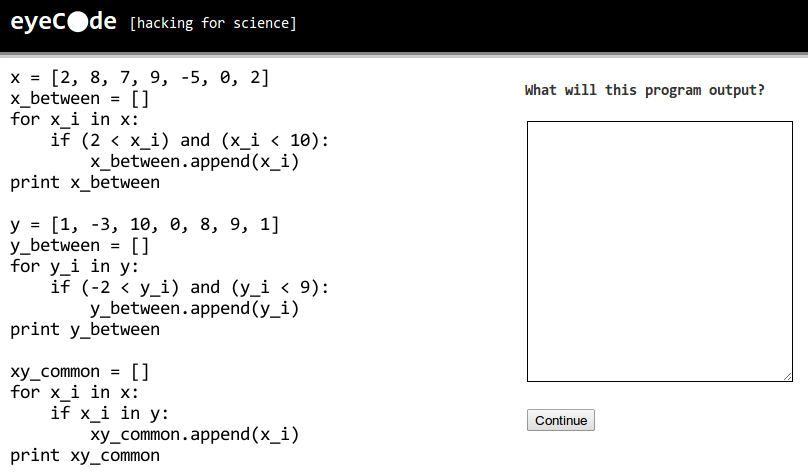Click the 'x_between.append(x_i)' line
Image resolution: width=808 pixels, height=474 pixels.
tap(195, 161)
